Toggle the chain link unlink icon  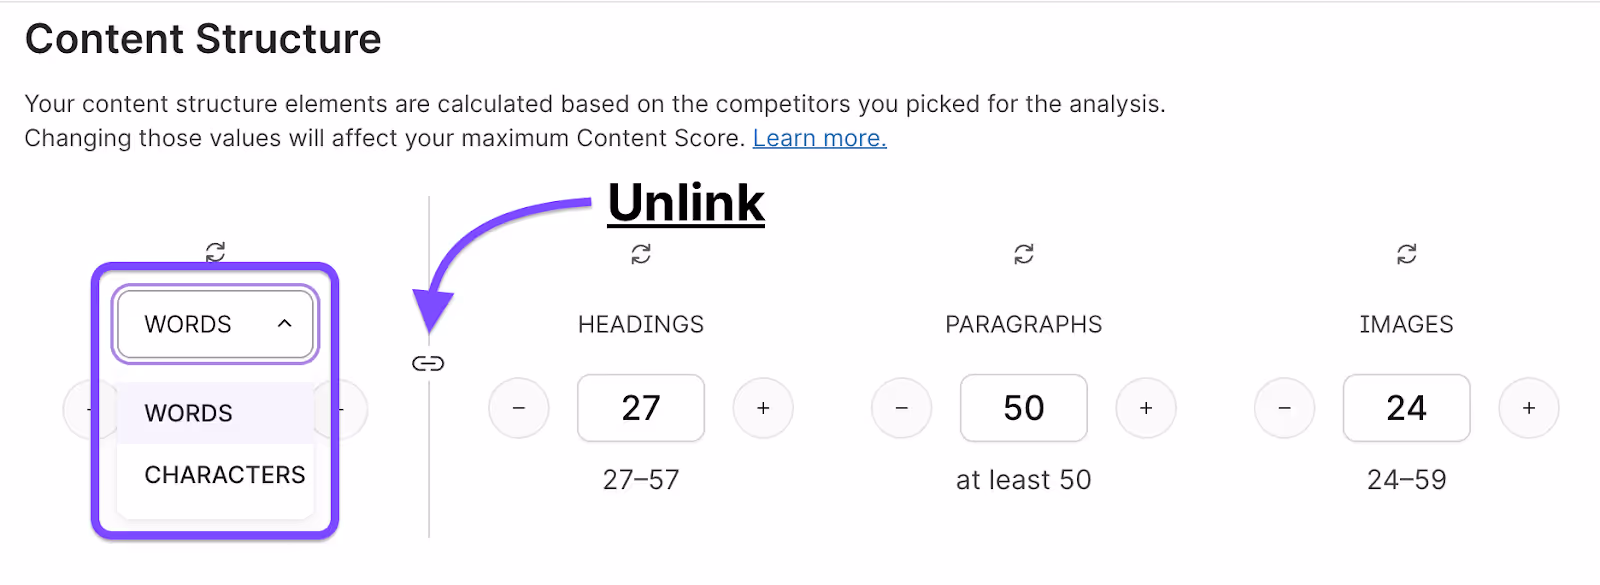[x=428, y=363]
